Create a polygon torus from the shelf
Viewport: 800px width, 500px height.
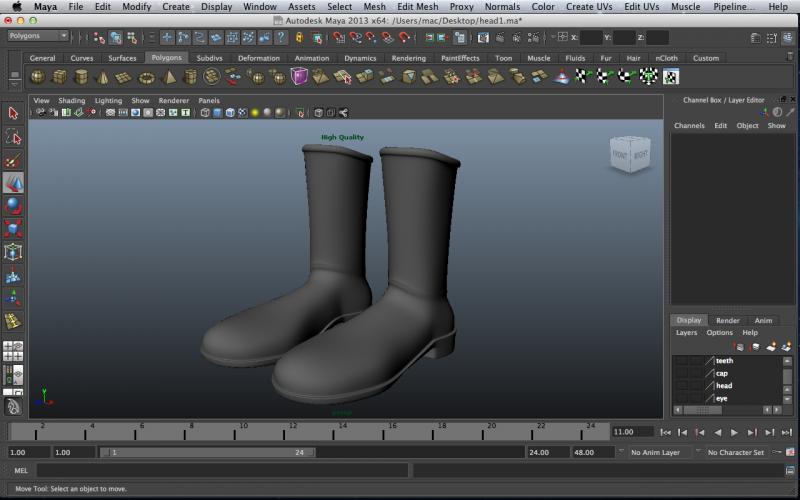(x=147, y=77)
